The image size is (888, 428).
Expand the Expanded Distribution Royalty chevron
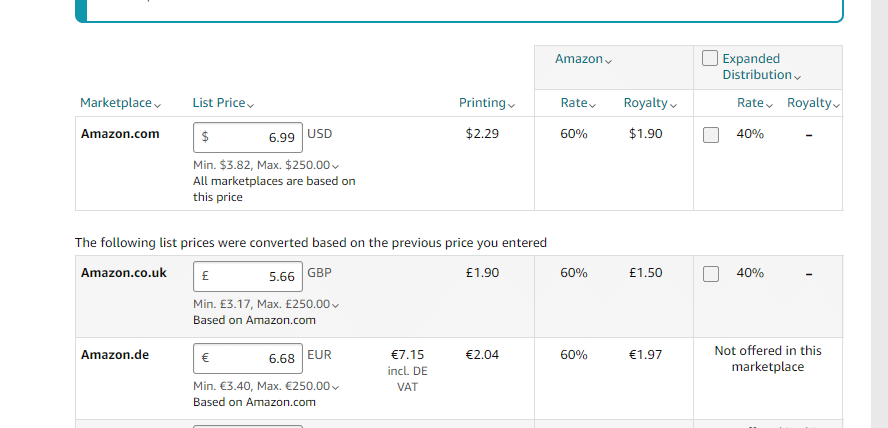click(x=836, y=105)
